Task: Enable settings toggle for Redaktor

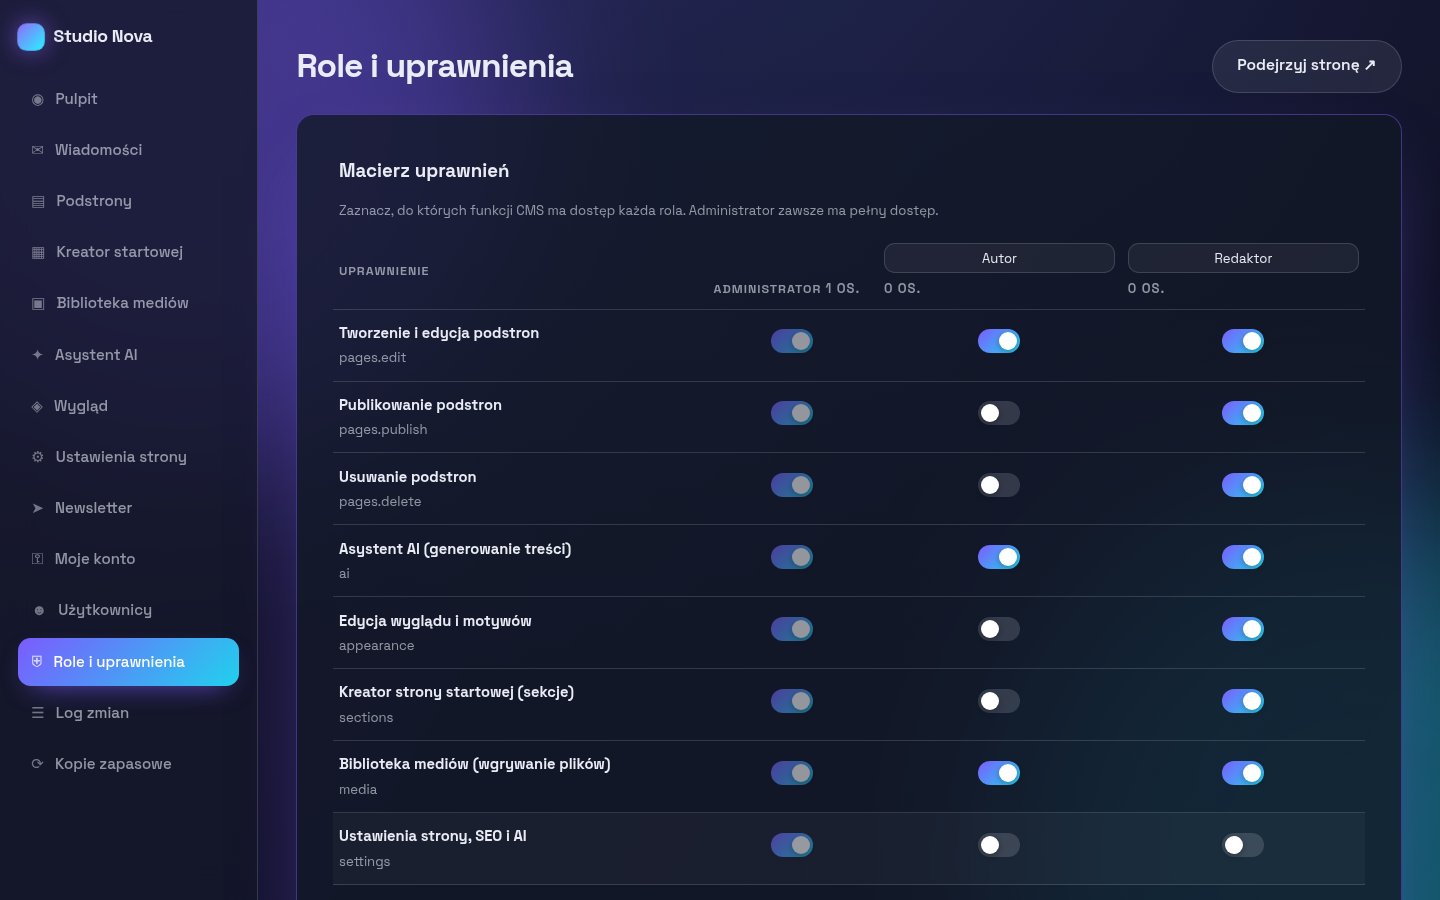Action: [x=1243, y=845]
